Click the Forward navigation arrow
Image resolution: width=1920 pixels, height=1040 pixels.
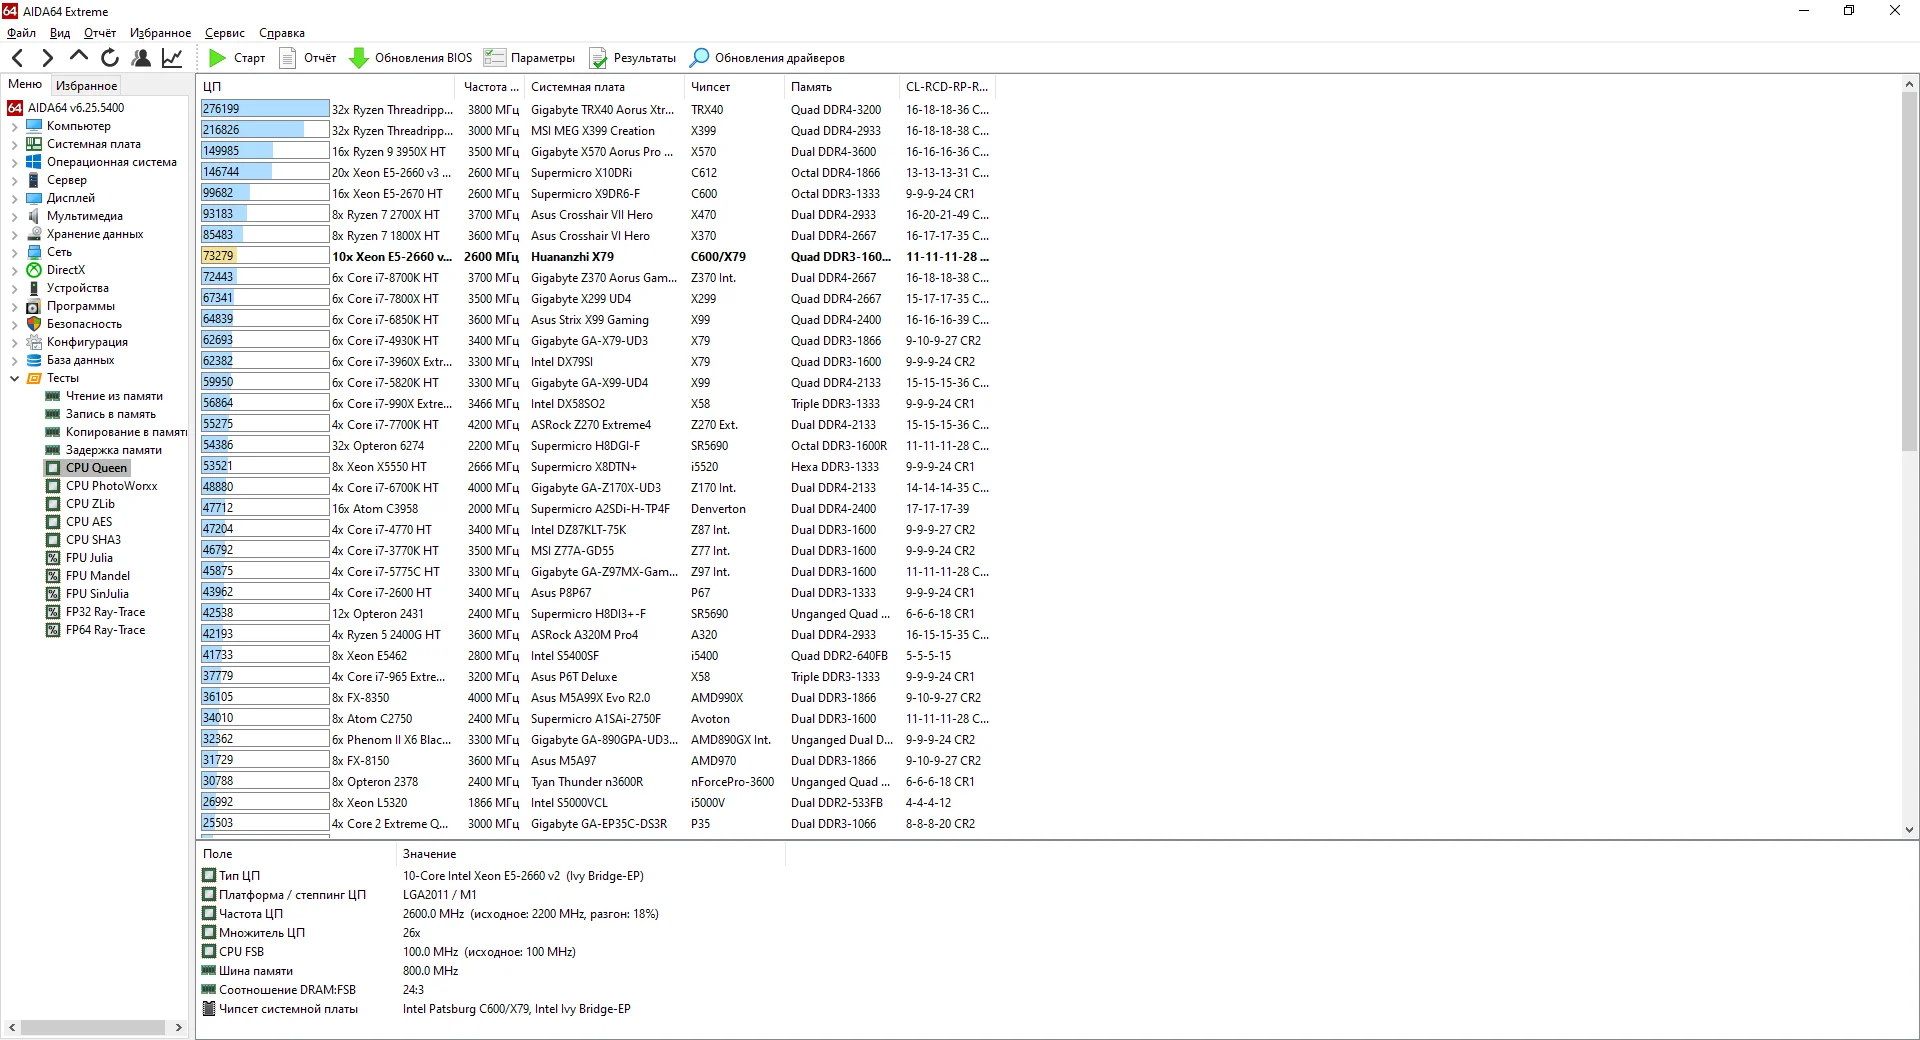point(47,58)
